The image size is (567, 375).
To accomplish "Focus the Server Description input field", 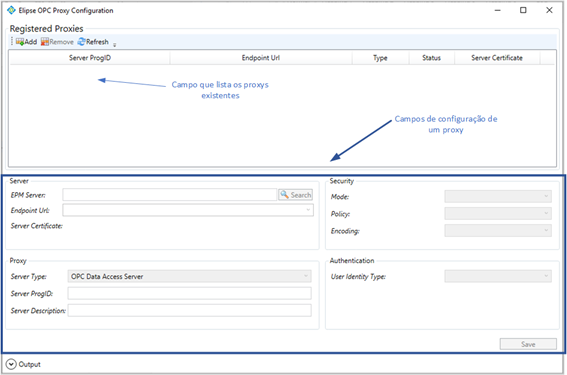I will 189,310.
